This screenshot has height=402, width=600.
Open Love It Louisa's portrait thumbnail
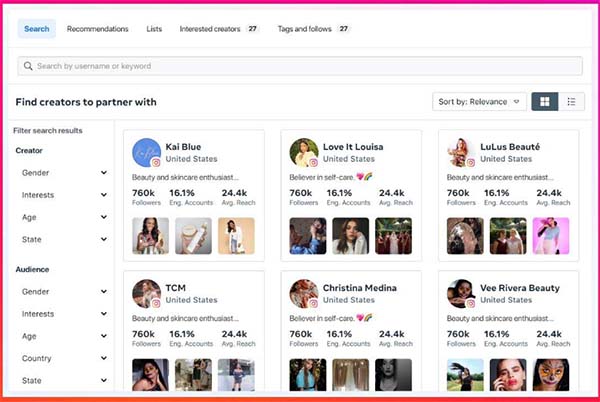click(x=351, y=236)
